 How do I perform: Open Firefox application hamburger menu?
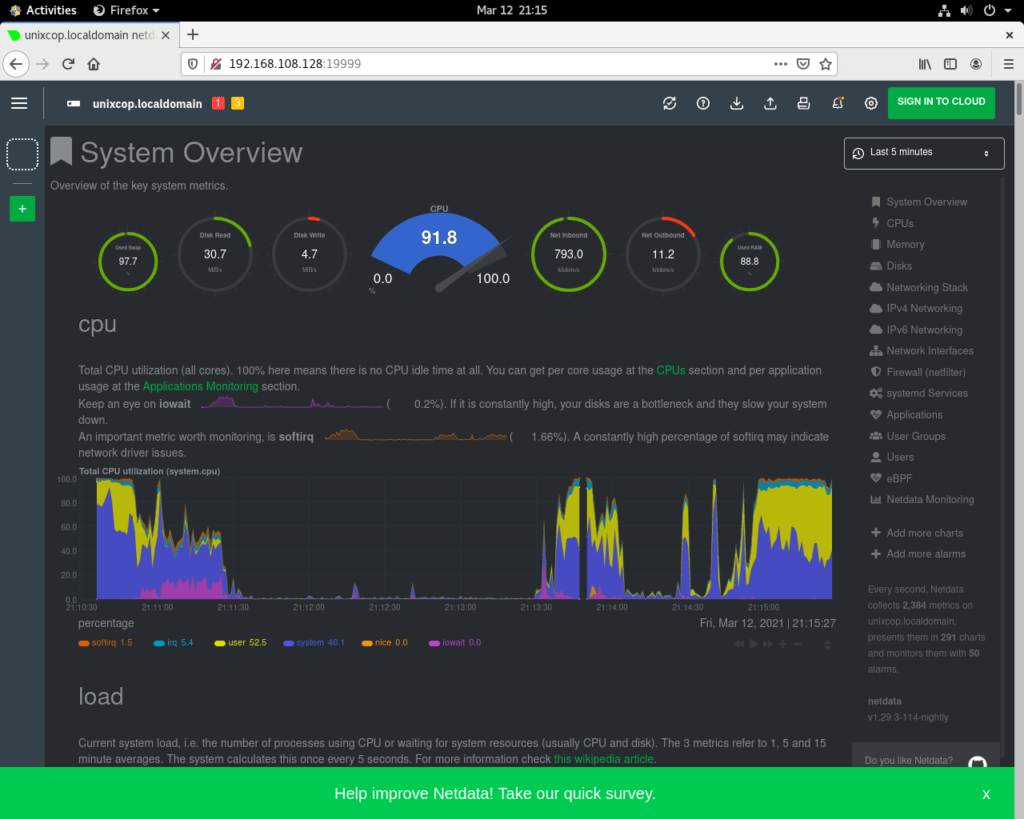click(x=1008, y=64)
